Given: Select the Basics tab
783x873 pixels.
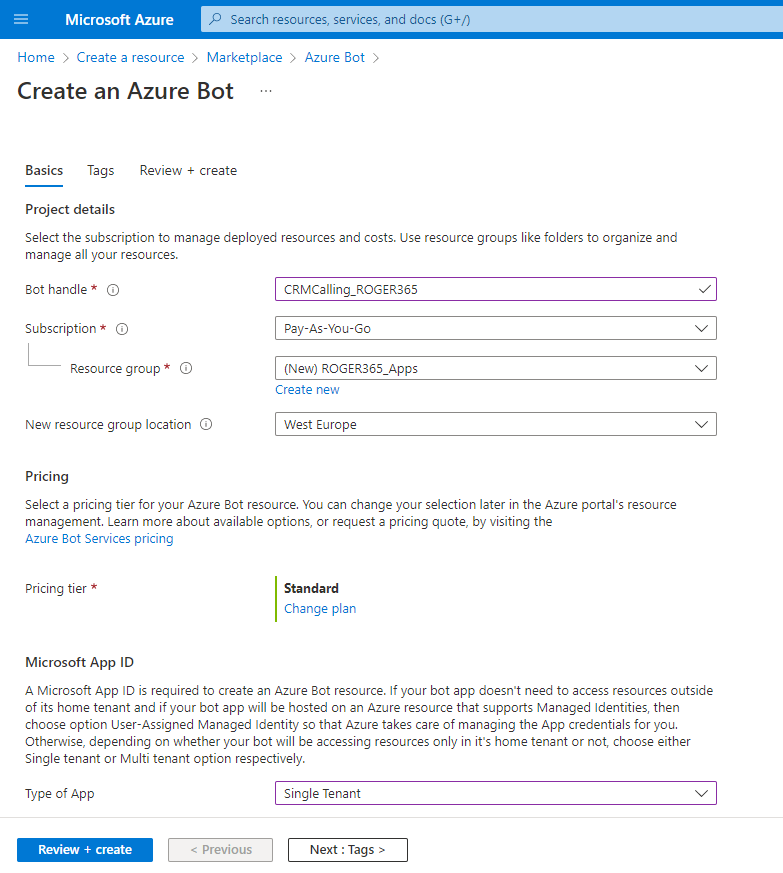Looking at the screenshot, I should (44, 171).
